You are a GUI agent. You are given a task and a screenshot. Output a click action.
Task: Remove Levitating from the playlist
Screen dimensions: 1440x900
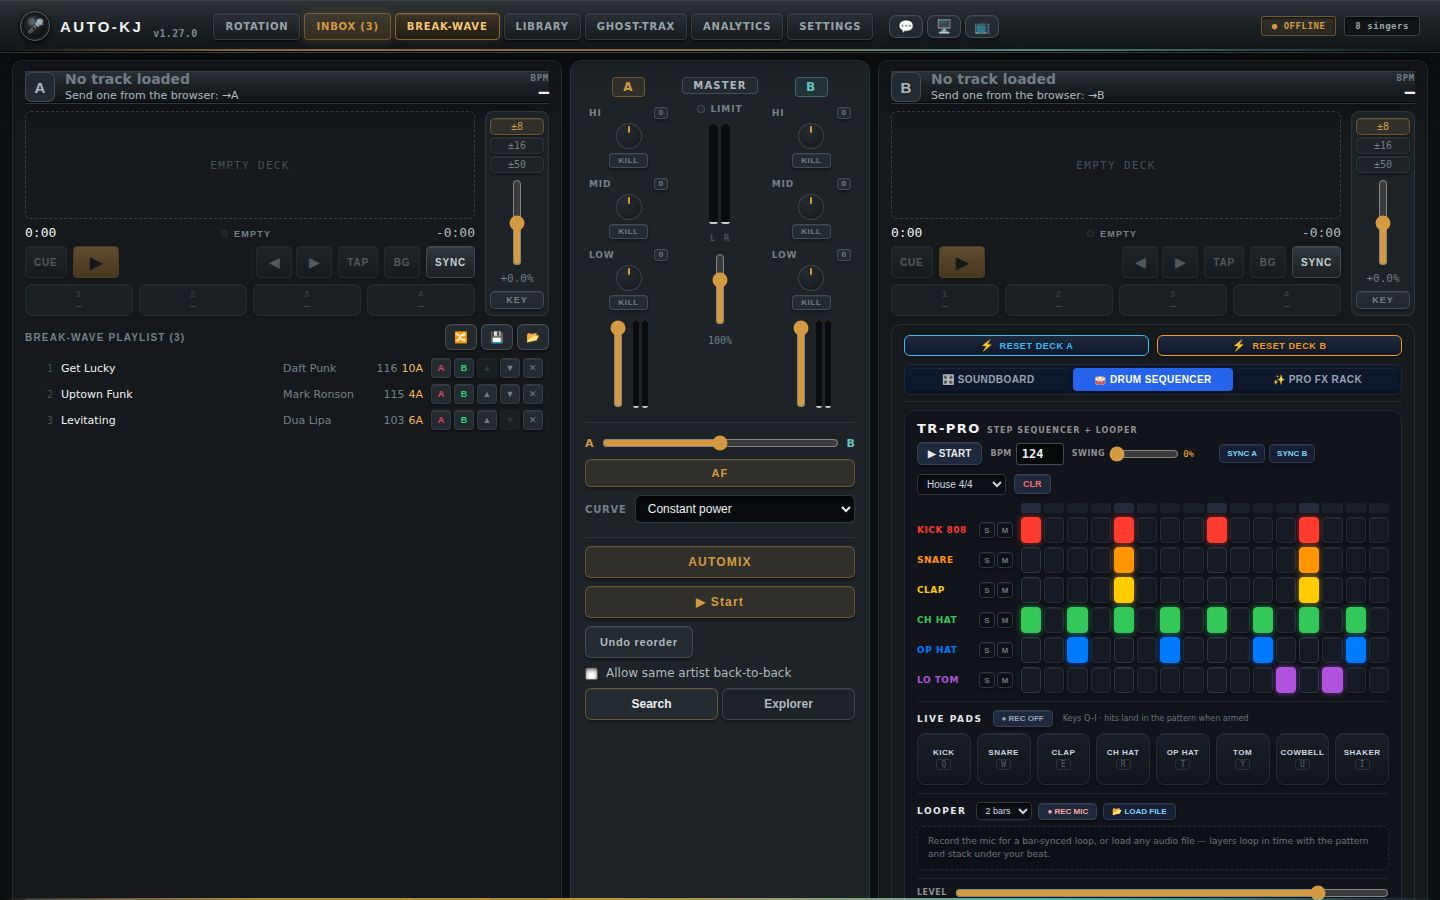tap(533, 420)
